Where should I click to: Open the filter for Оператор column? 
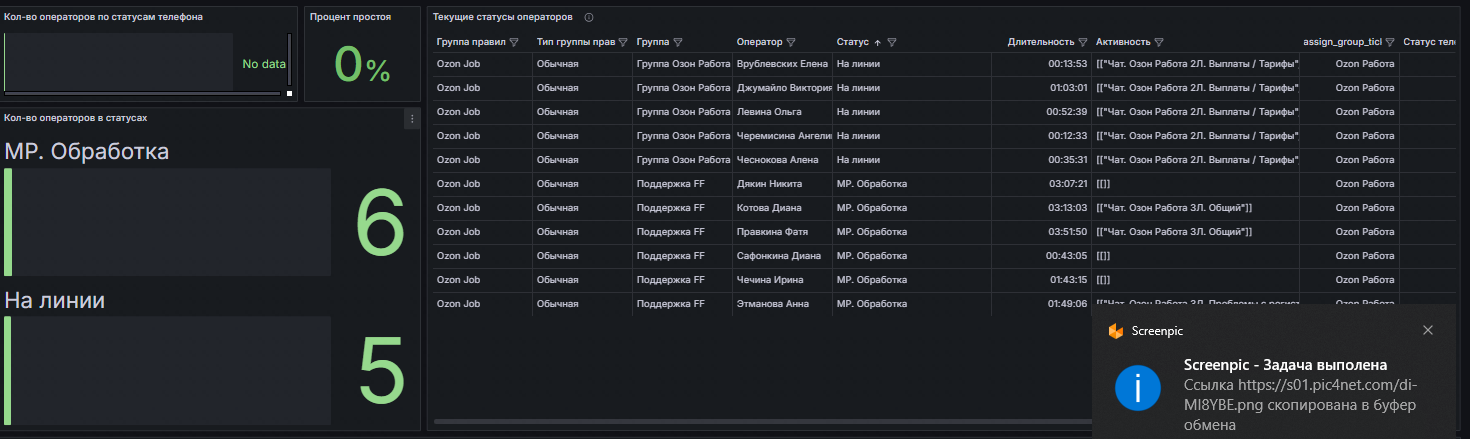[x=791, y=42]
